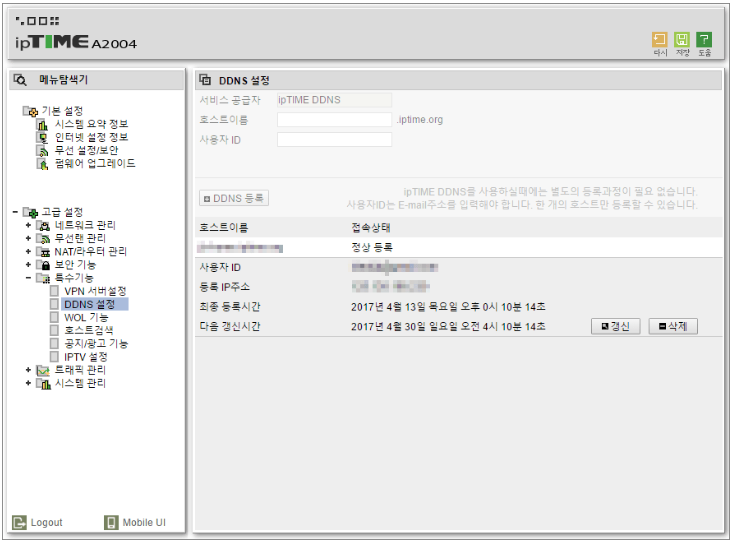Click the DDNS 설정 panel header icon
Viewport: 732px width, 540px height.
point(205,80)
